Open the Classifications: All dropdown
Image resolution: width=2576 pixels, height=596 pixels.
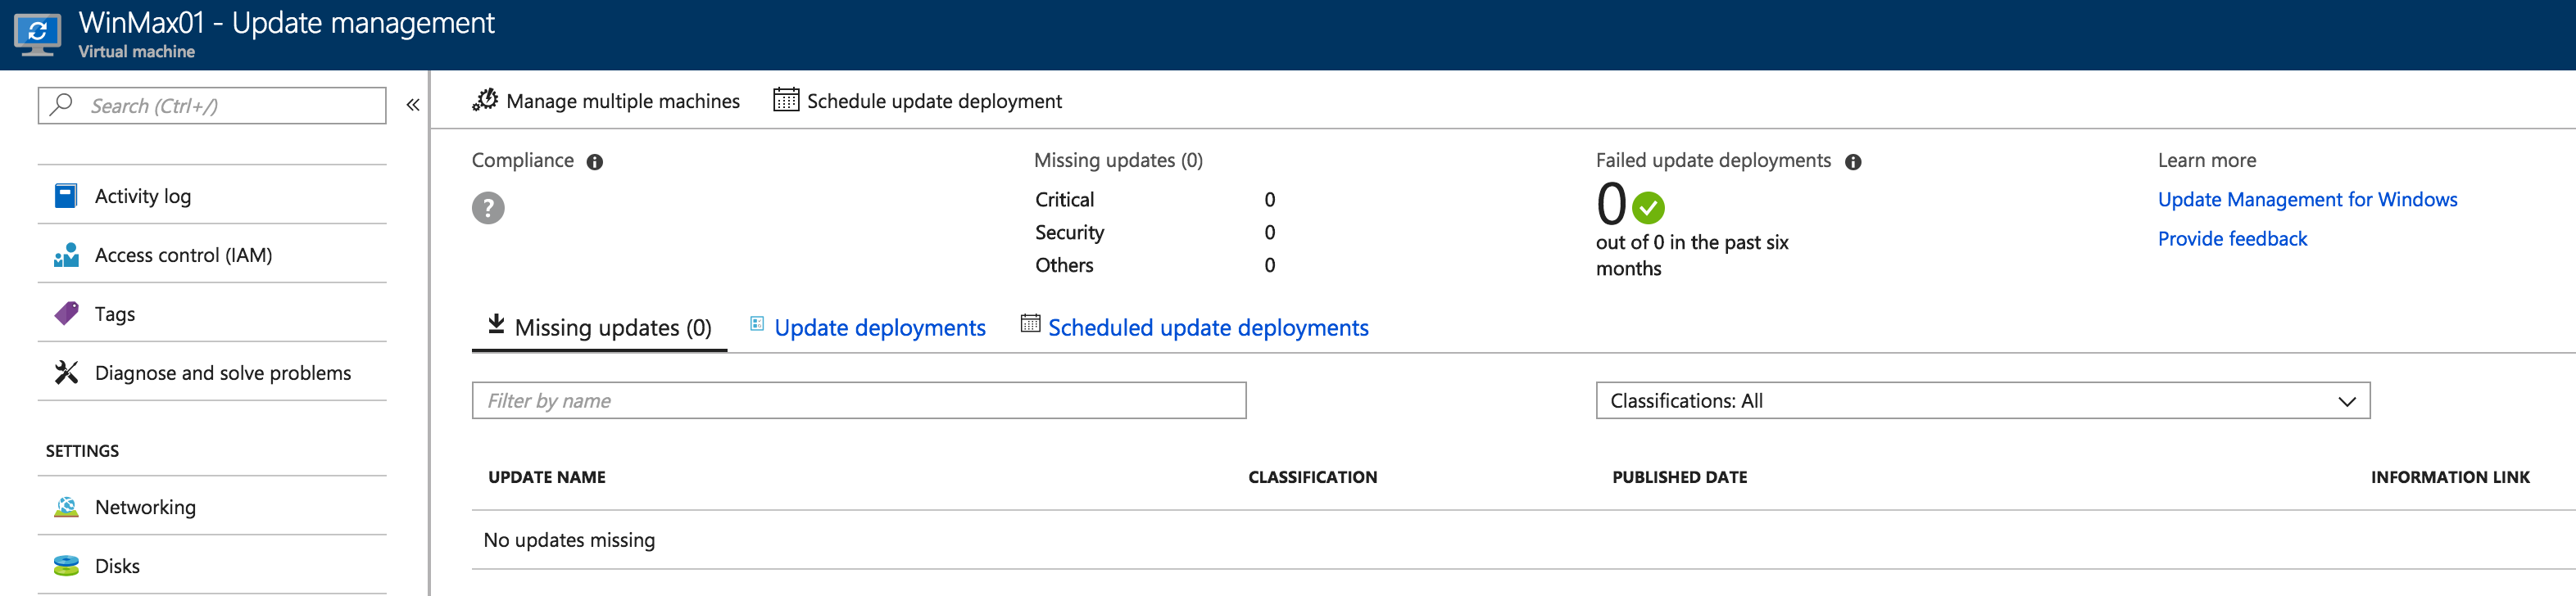point(1983,400)
